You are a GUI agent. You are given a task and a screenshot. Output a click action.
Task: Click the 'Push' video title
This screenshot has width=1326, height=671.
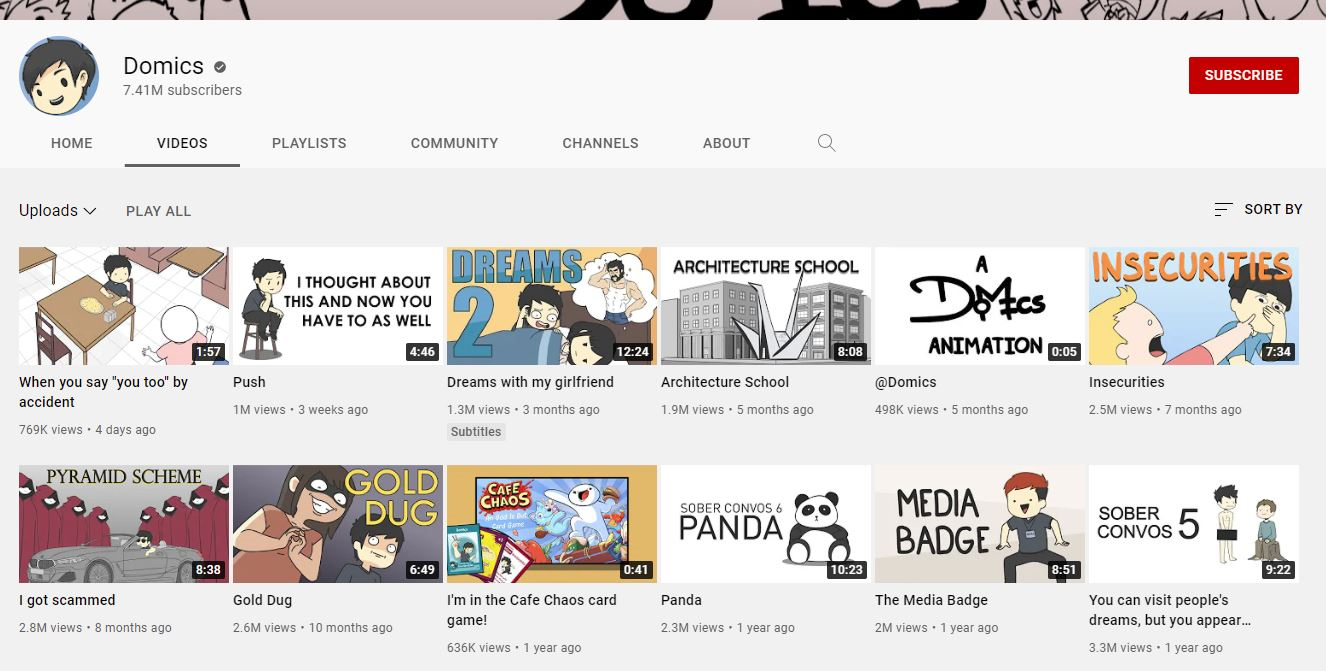coord(249,382)
